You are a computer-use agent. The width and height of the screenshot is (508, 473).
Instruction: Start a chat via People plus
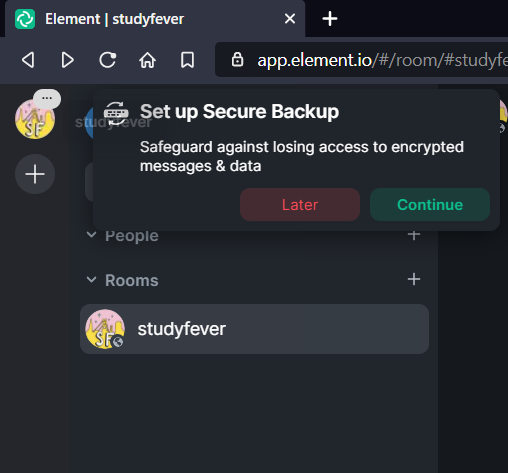(x=414, y=235)
